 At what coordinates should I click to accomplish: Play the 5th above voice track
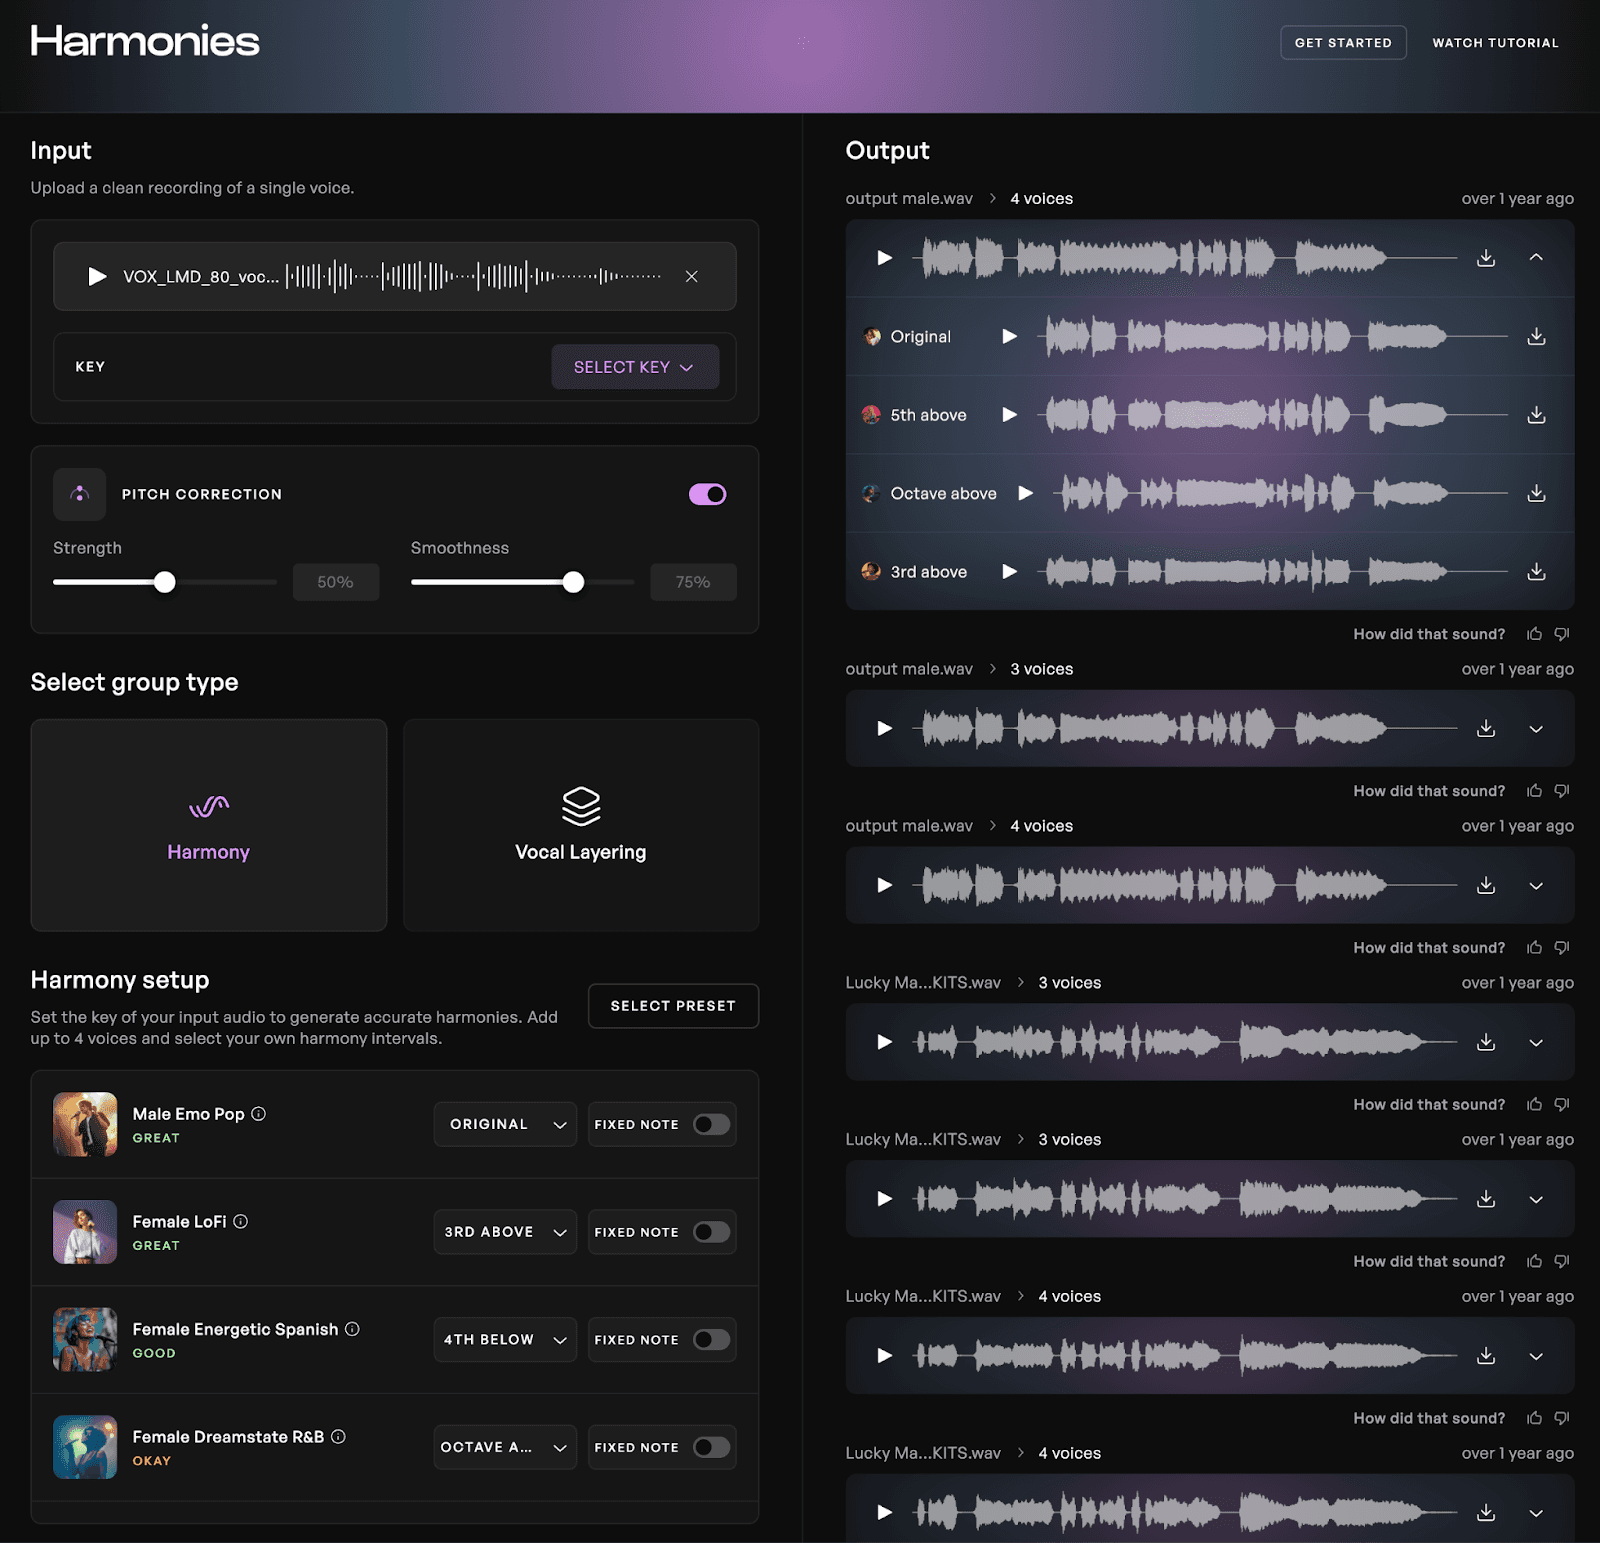(1009, 414)
